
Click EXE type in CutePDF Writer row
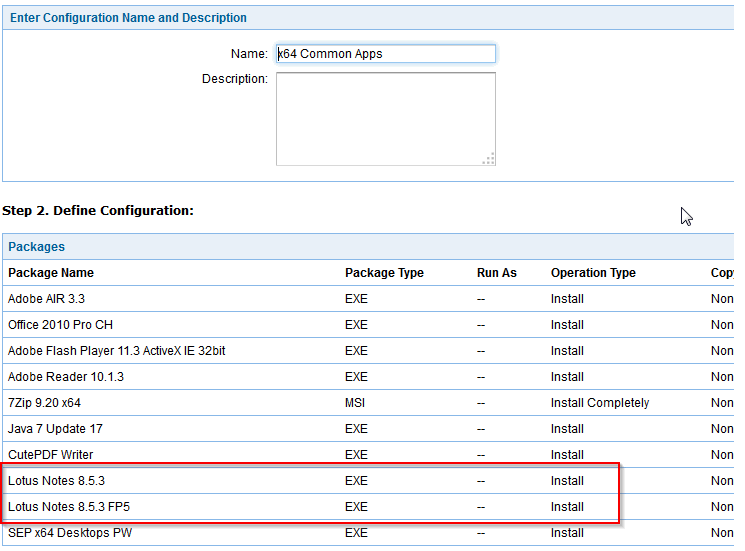pos(356,455)
